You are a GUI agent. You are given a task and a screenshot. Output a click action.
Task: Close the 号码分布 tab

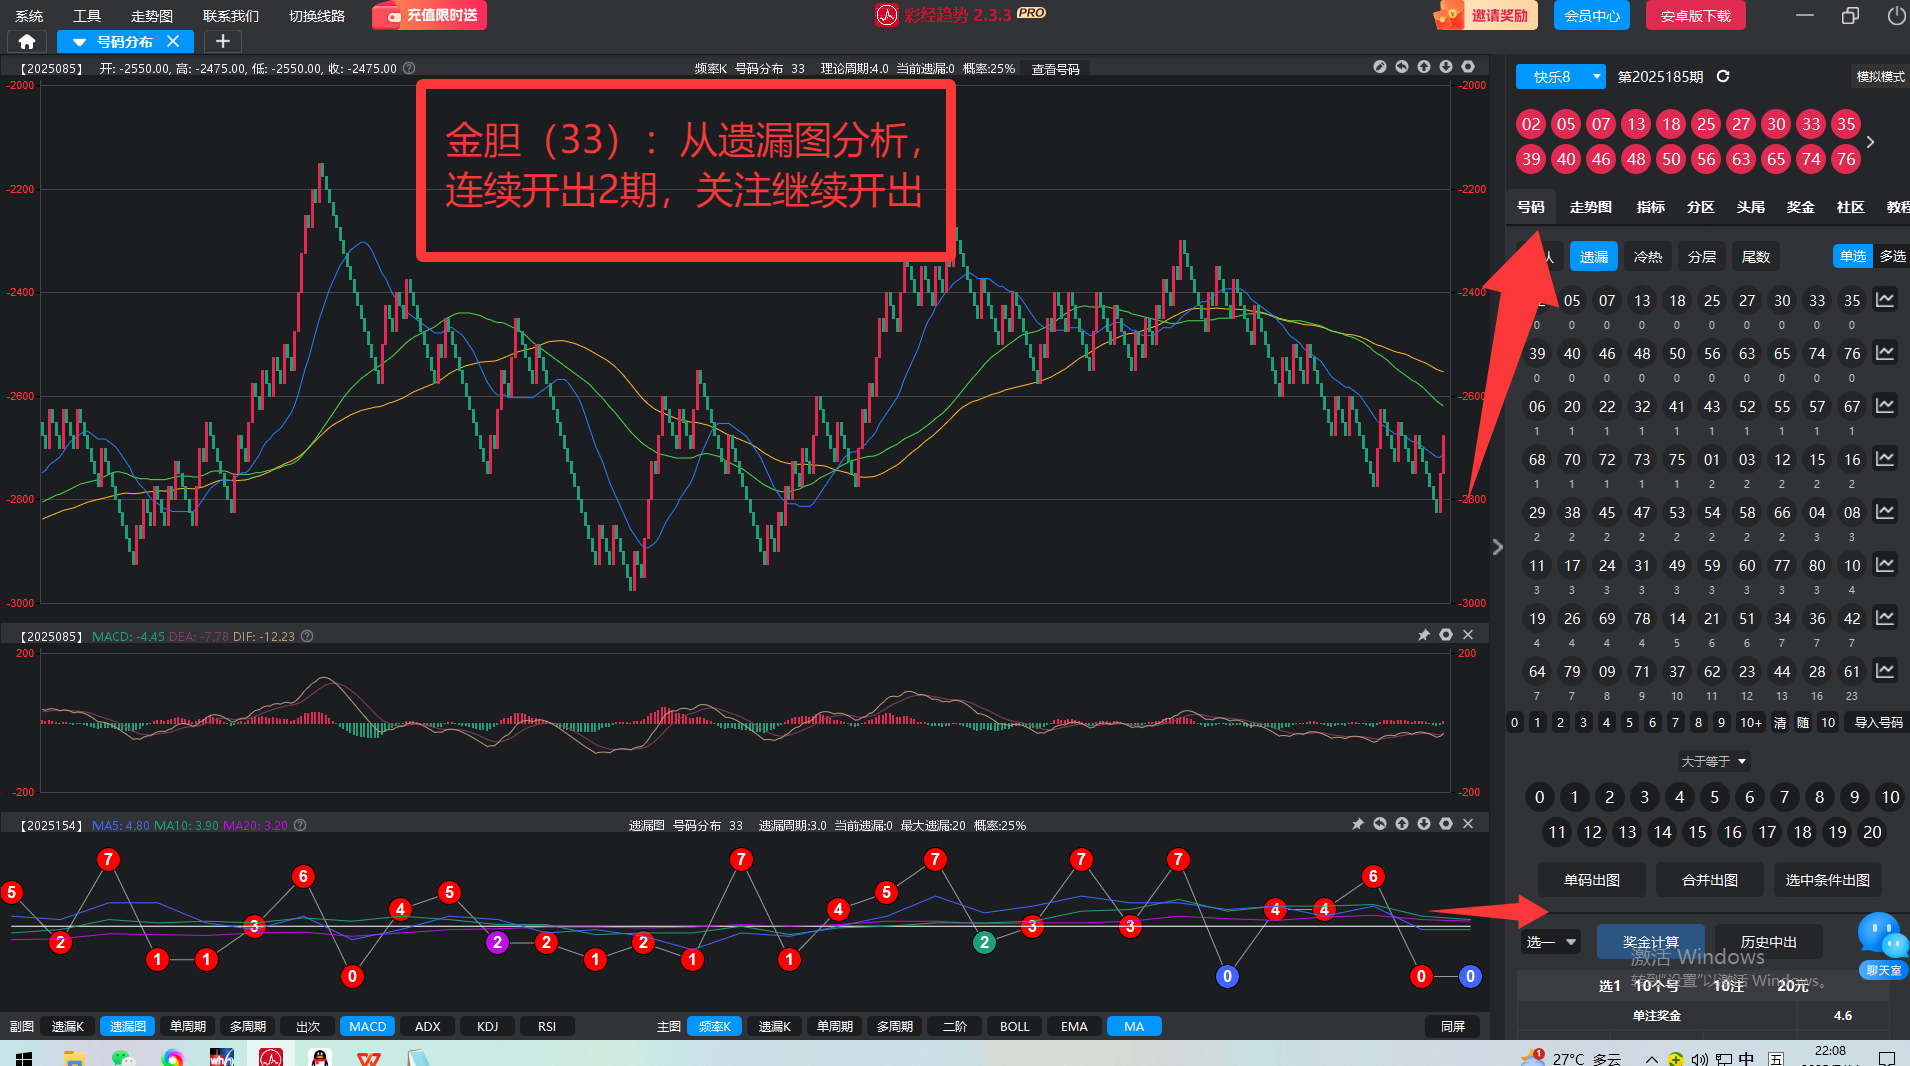(173, 42)
